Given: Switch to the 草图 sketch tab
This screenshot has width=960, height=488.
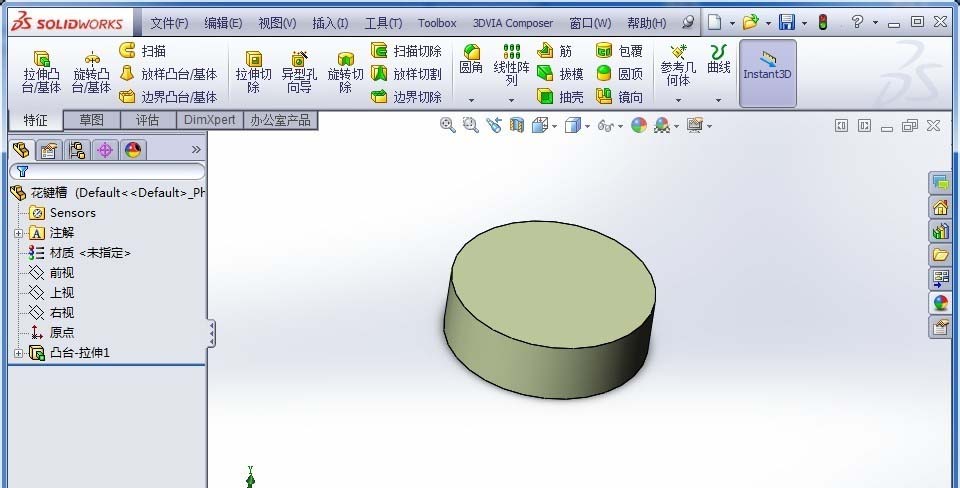Looking at the screenshot, I should click(x=92, y=120).
